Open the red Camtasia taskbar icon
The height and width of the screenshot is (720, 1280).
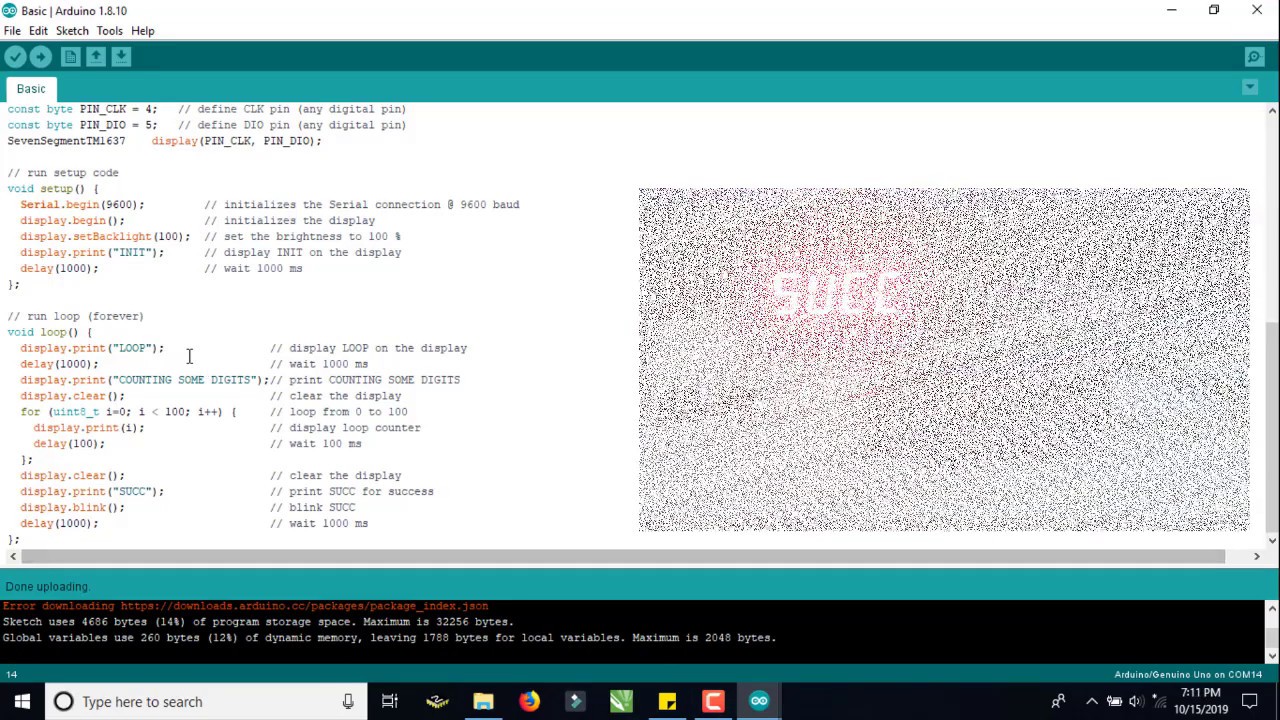713,702
